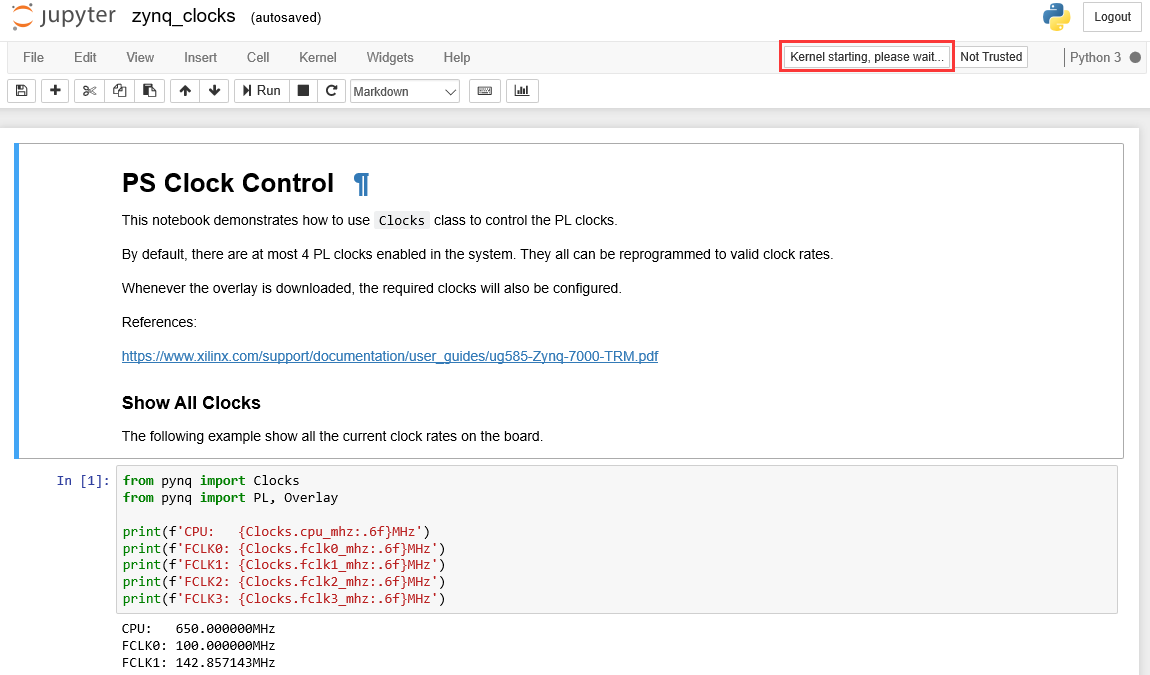Viewport: 1150px width, 675px height.
Task: Open the Cell menu
Action: coord(257,57)
